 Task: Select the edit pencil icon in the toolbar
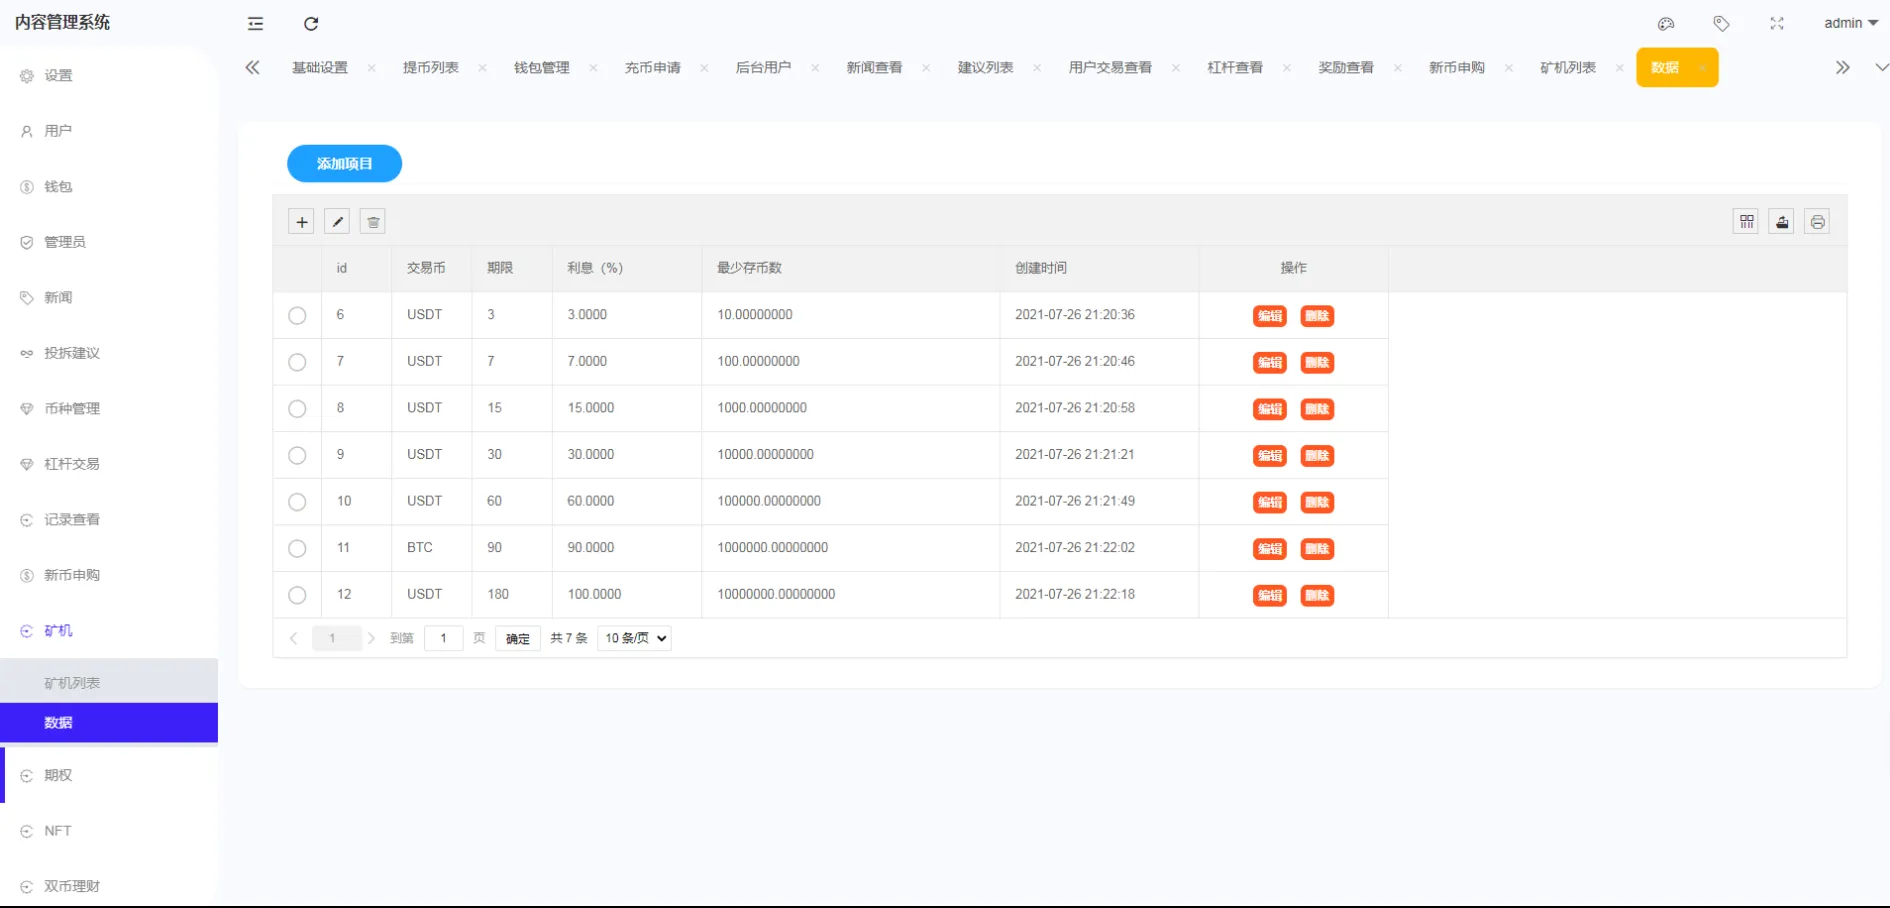coord(337,221)
